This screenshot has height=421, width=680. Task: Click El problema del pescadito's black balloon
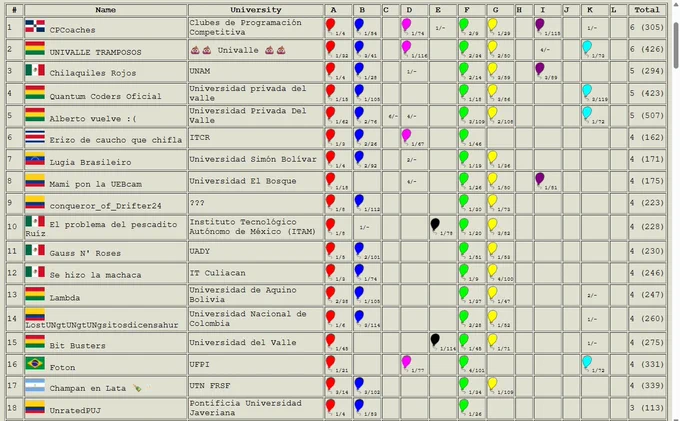[x=435, y=225]
